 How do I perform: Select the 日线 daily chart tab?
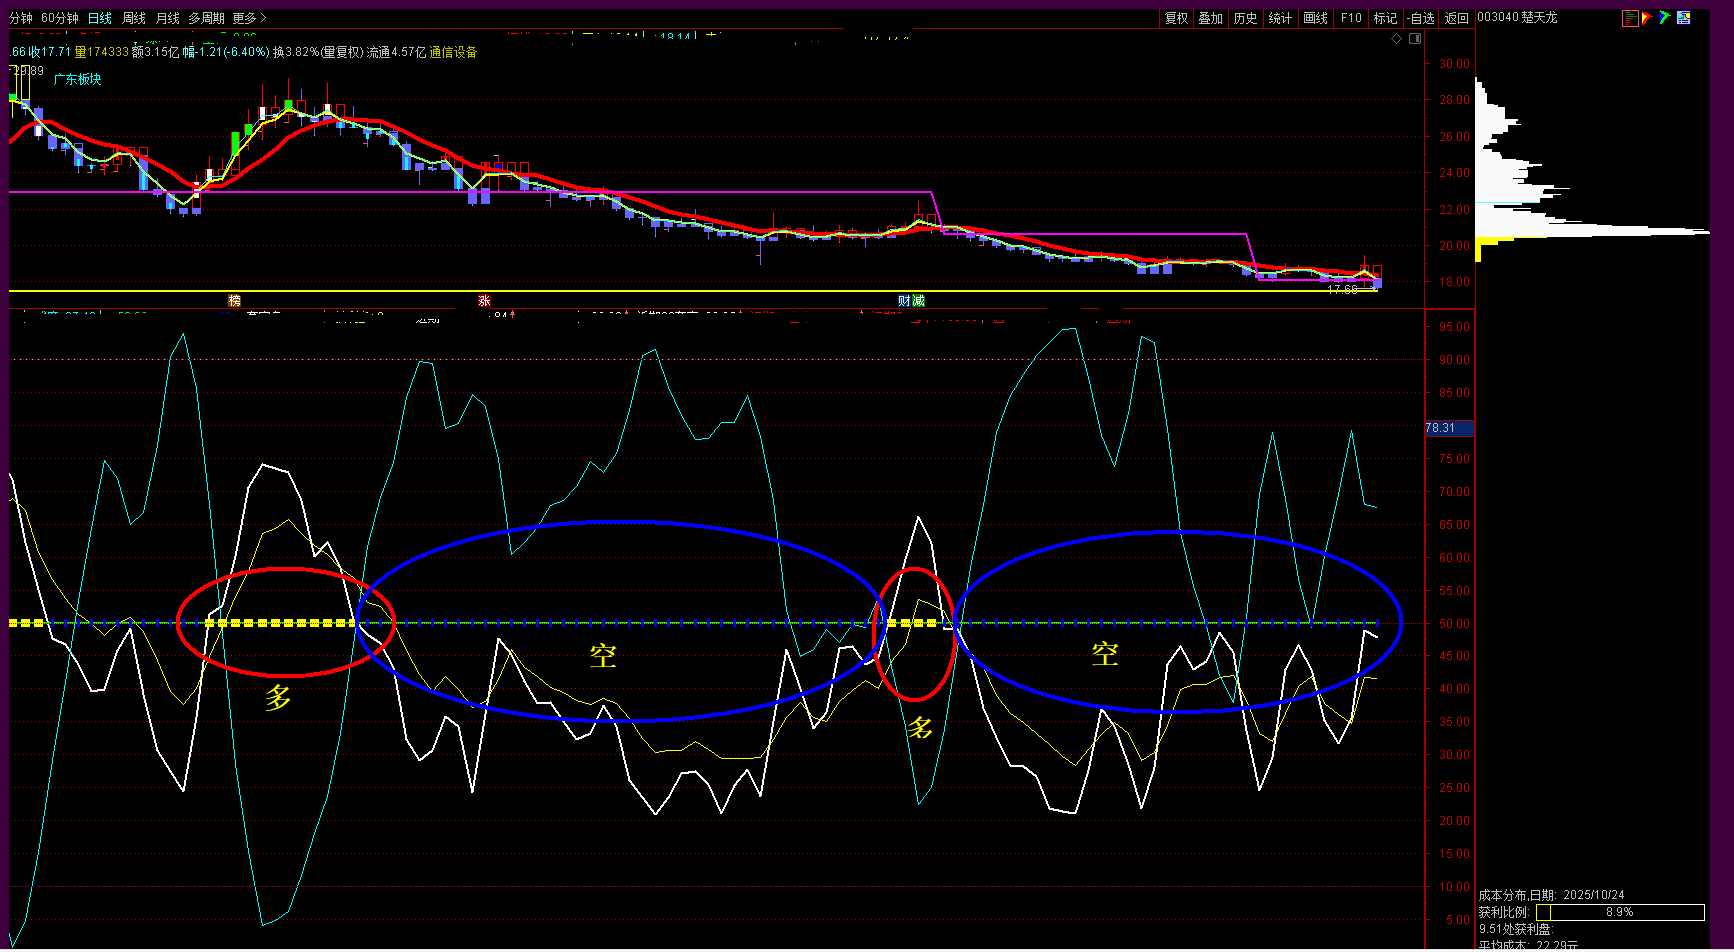pos(100,18)
